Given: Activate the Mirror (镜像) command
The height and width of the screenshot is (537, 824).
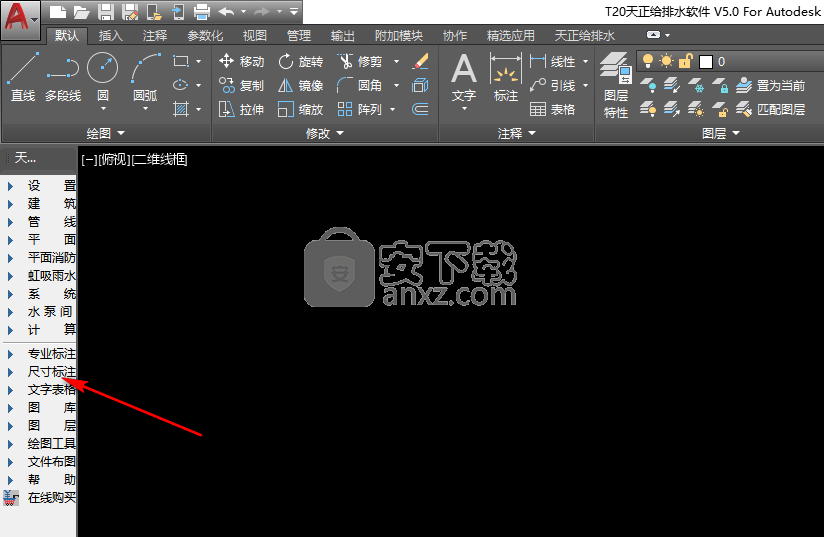Looking at the screenshot, I should tap(301, 86).
